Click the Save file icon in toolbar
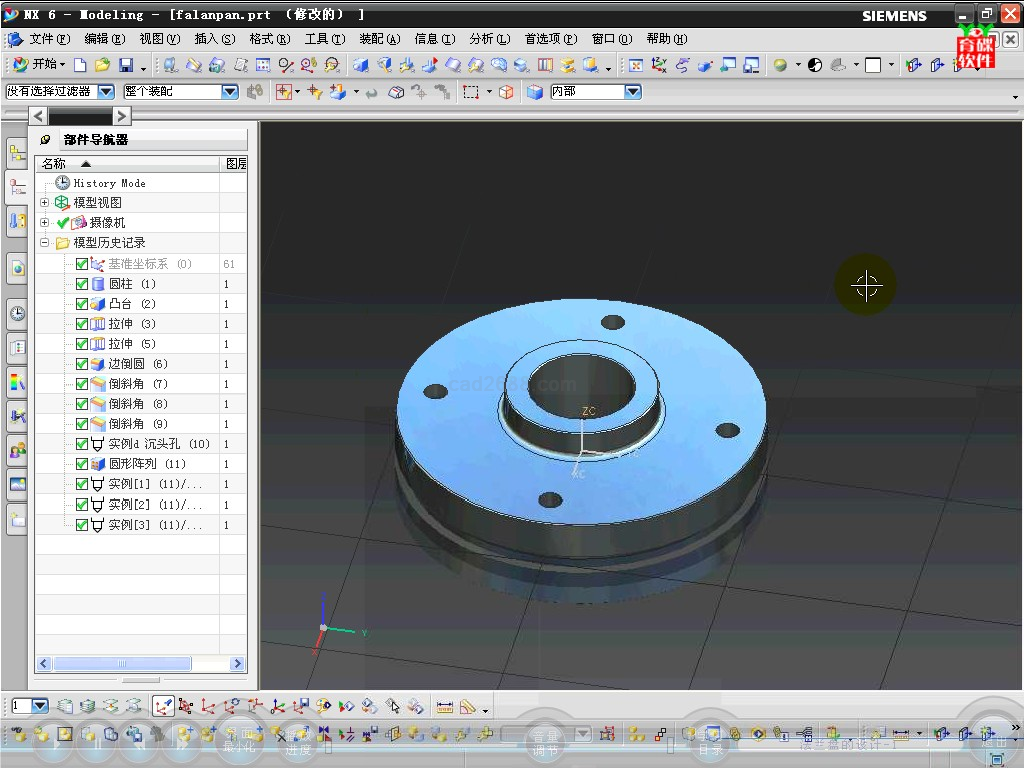Image resolution: width=1024 pixels, height=768 pixels. tap(126, 65)
